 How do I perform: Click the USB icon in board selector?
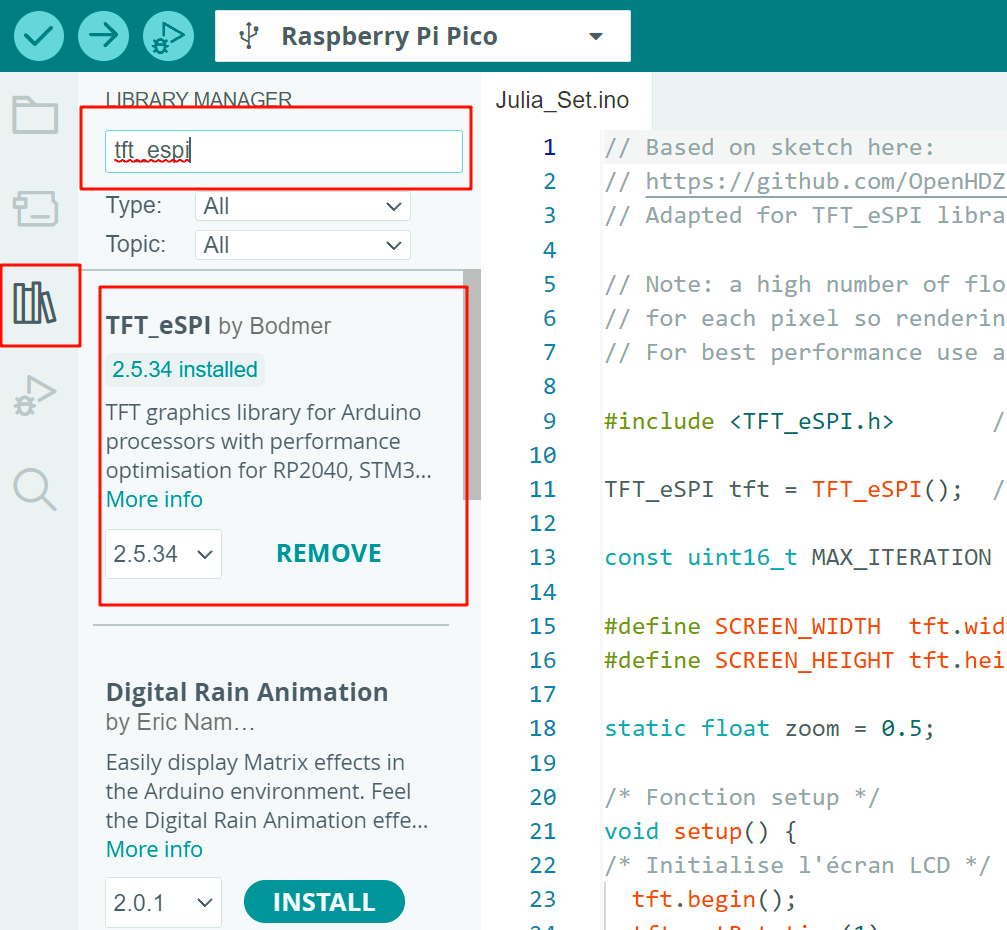(x=249, y=36)
